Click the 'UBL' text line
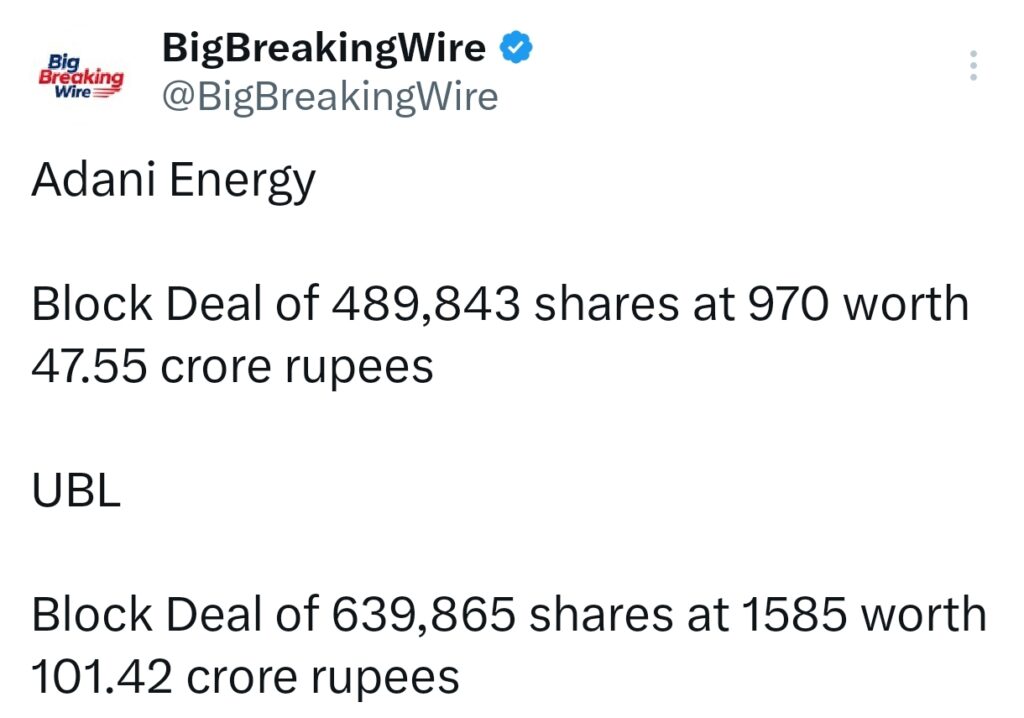This screenshot has height=718, width=1024. point(75,489)
